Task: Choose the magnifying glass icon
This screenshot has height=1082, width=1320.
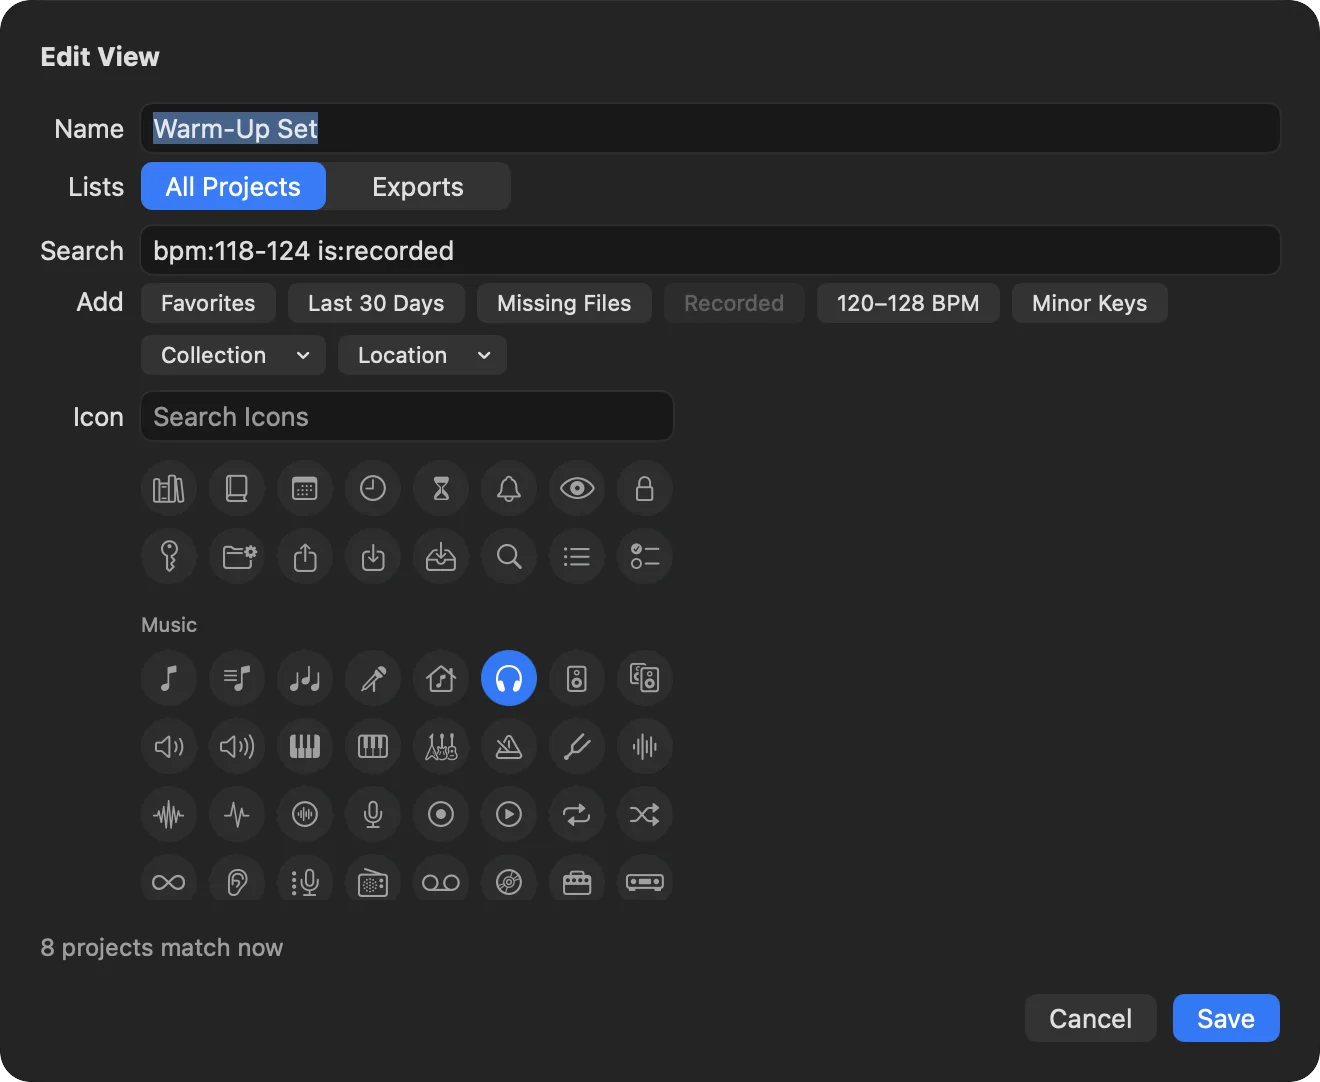Action: point(509,557)
